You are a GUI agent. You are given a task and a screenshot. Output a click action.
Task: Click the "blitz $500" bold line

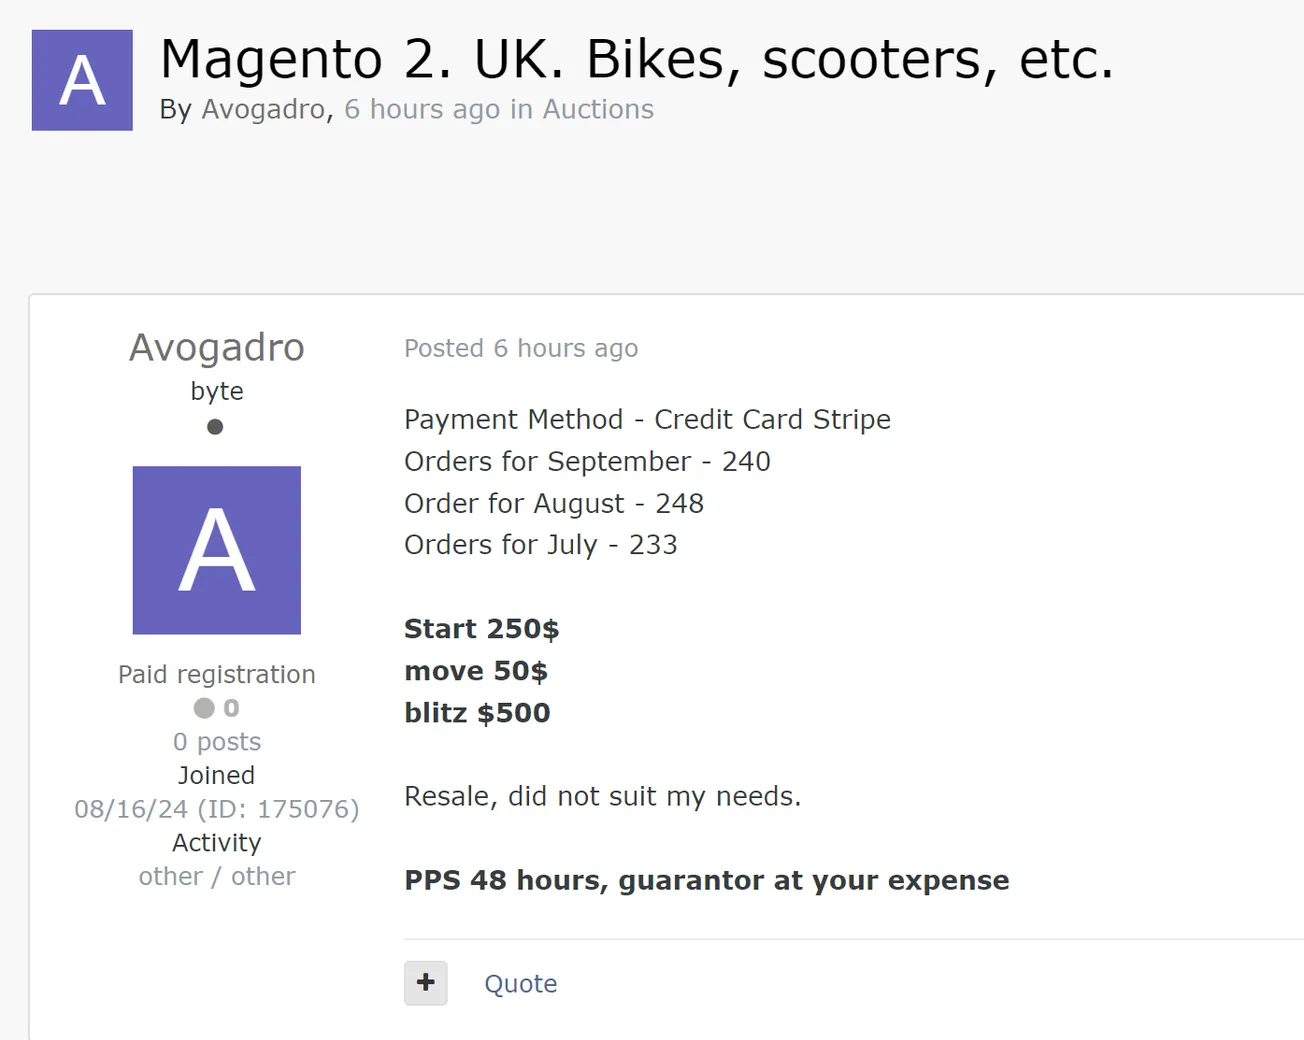(x=477, y=713)
